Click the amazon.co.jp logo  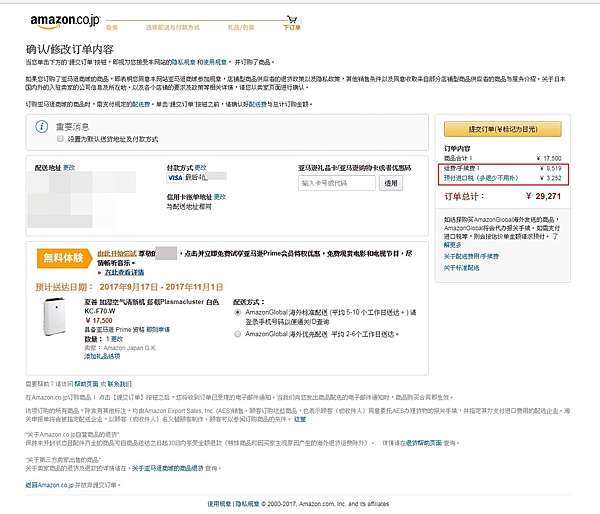(x=65, y=21)
